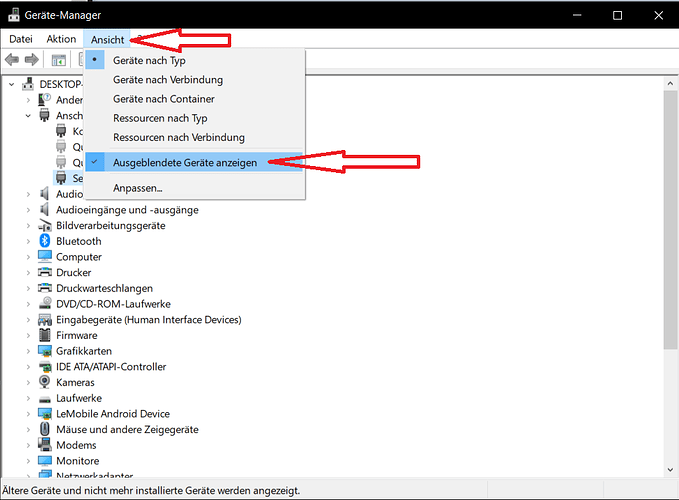The height and width of the screenshot is (500, 679).
Task: Click the Kameras webcam icon
Action: pyautogui.click(x=45, y=382)
